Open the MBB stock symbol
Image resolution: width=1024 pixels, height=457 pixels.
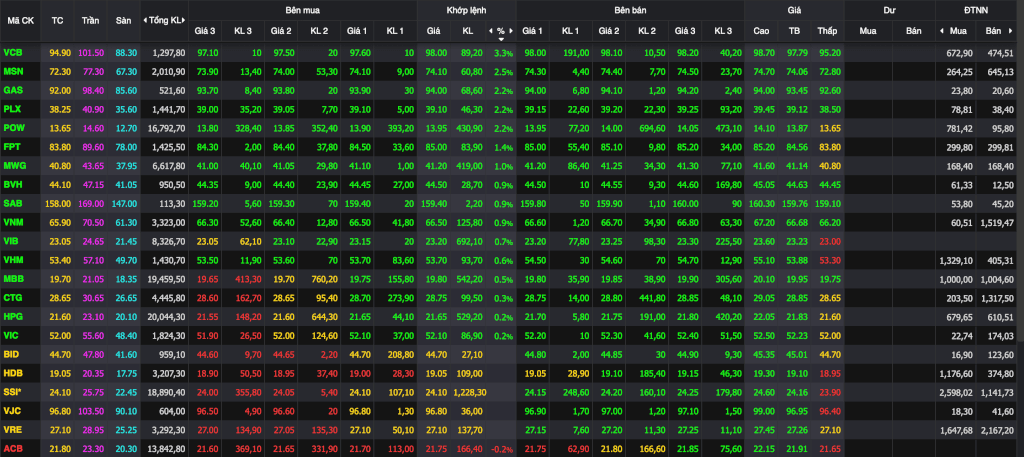(x=14, y=279)
